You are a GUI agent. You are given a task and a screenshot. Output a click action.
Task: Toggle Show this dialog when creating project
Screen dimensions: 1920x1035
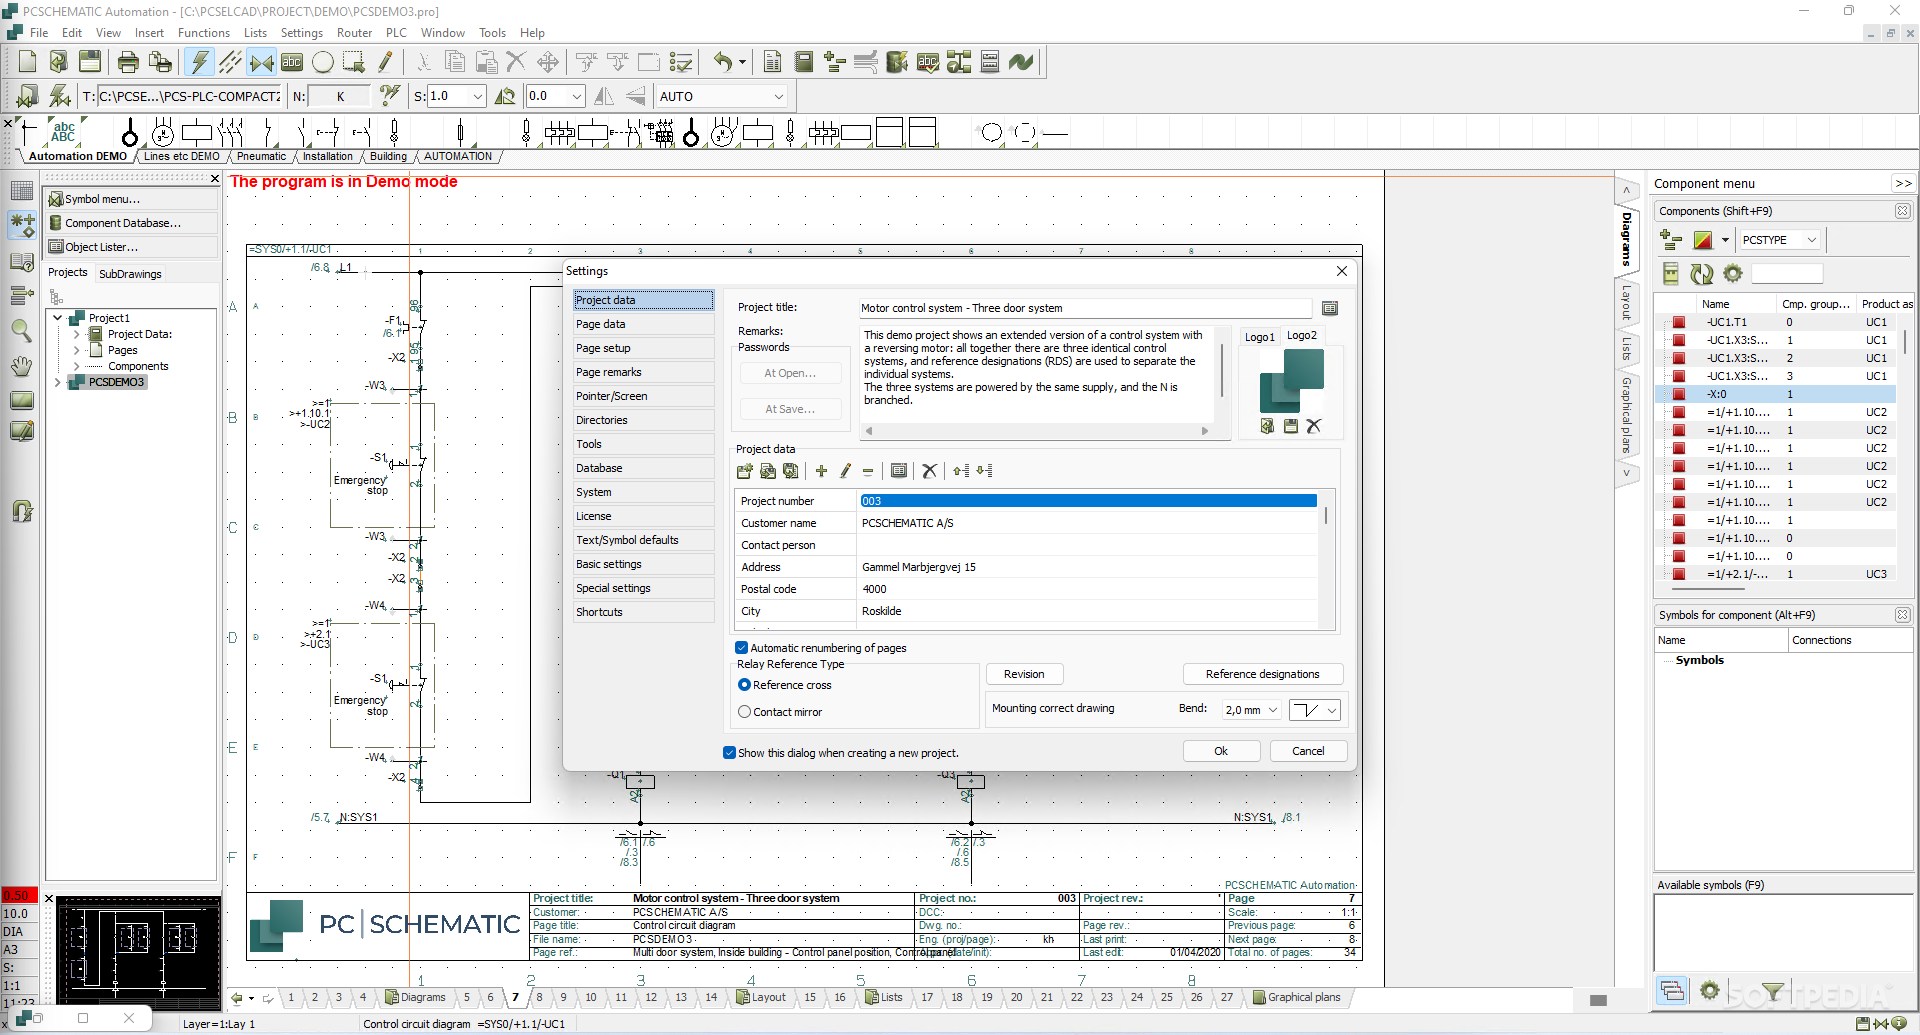coord(729,753)
